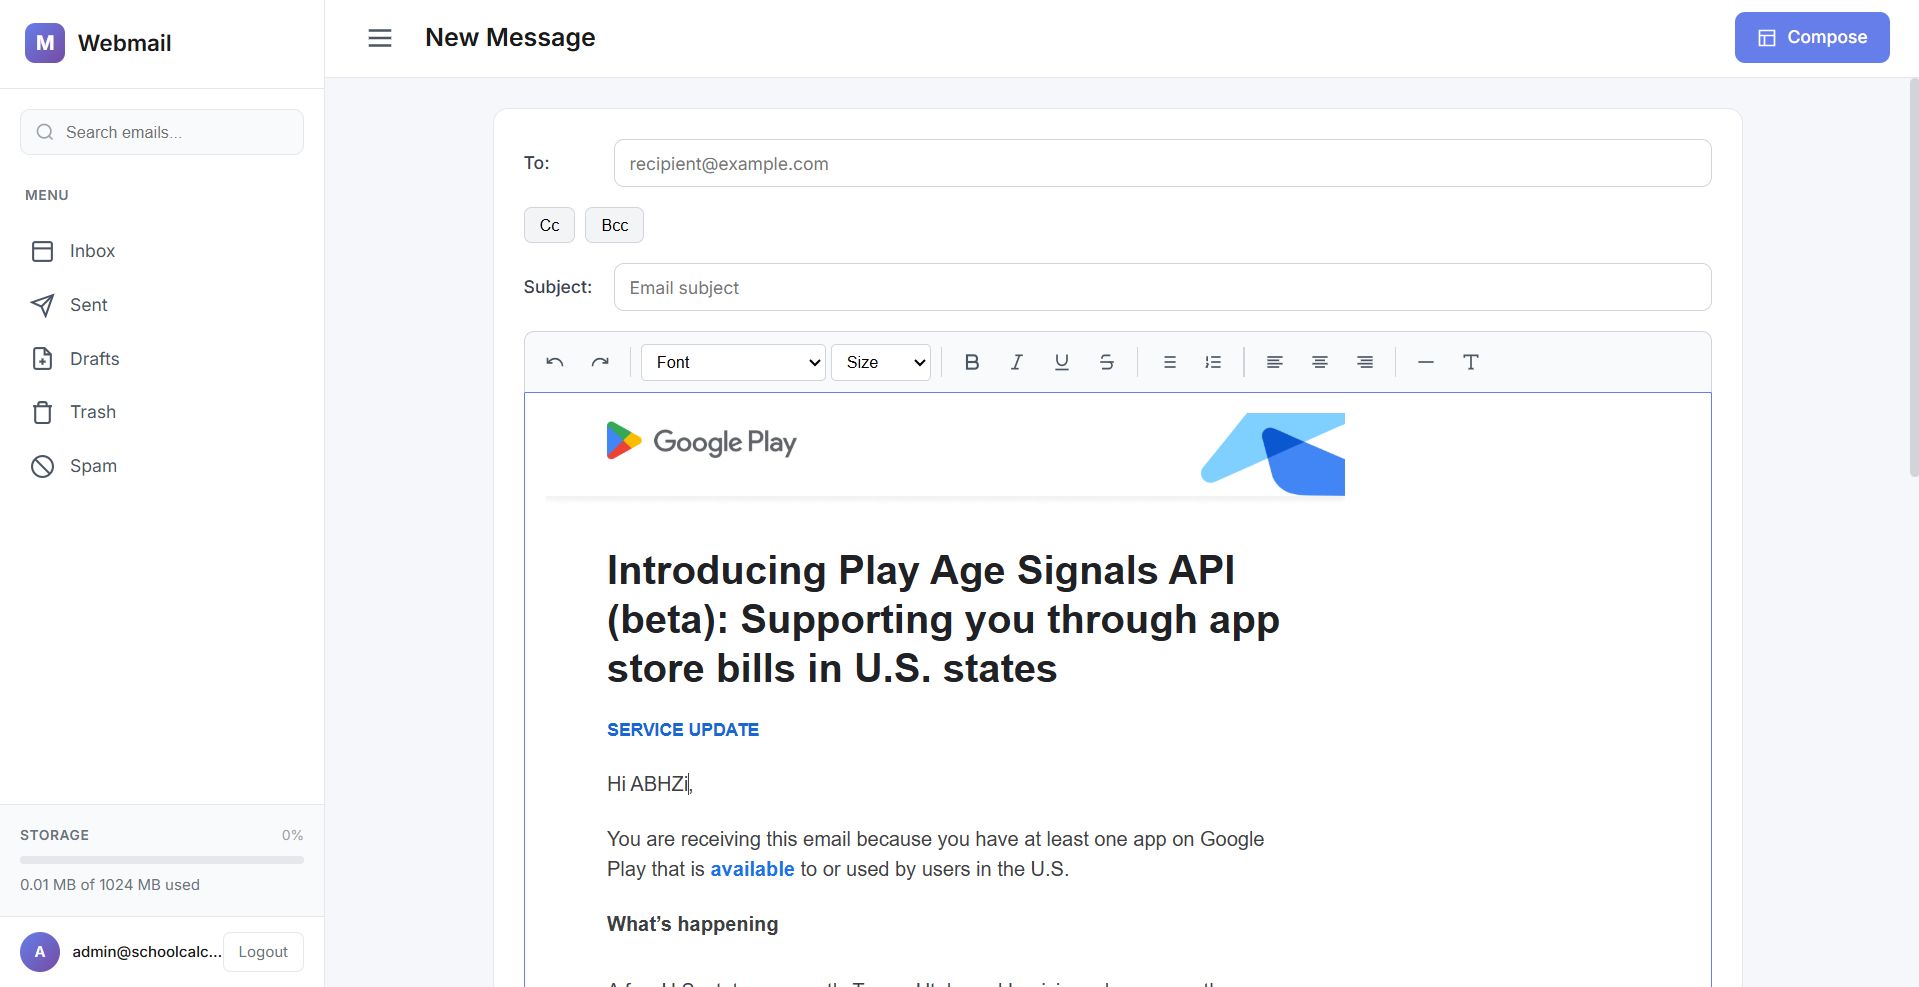The width and height of the screenshot is (1919, 987).
Task: Open the Font dropdown
Action: (x=733, y=362)
